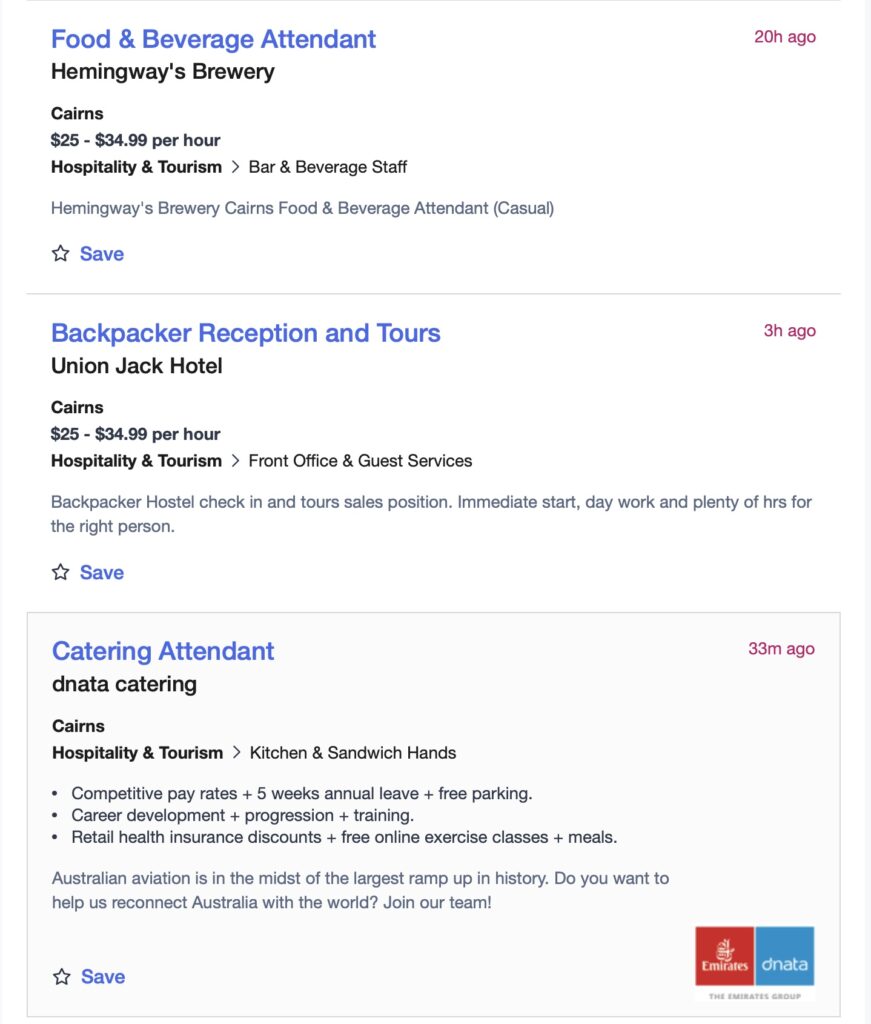This screenshot has width=871, height=1024.
Task: Click Cairns location under Union Jack Hotel
Action: tap(77, 408)
